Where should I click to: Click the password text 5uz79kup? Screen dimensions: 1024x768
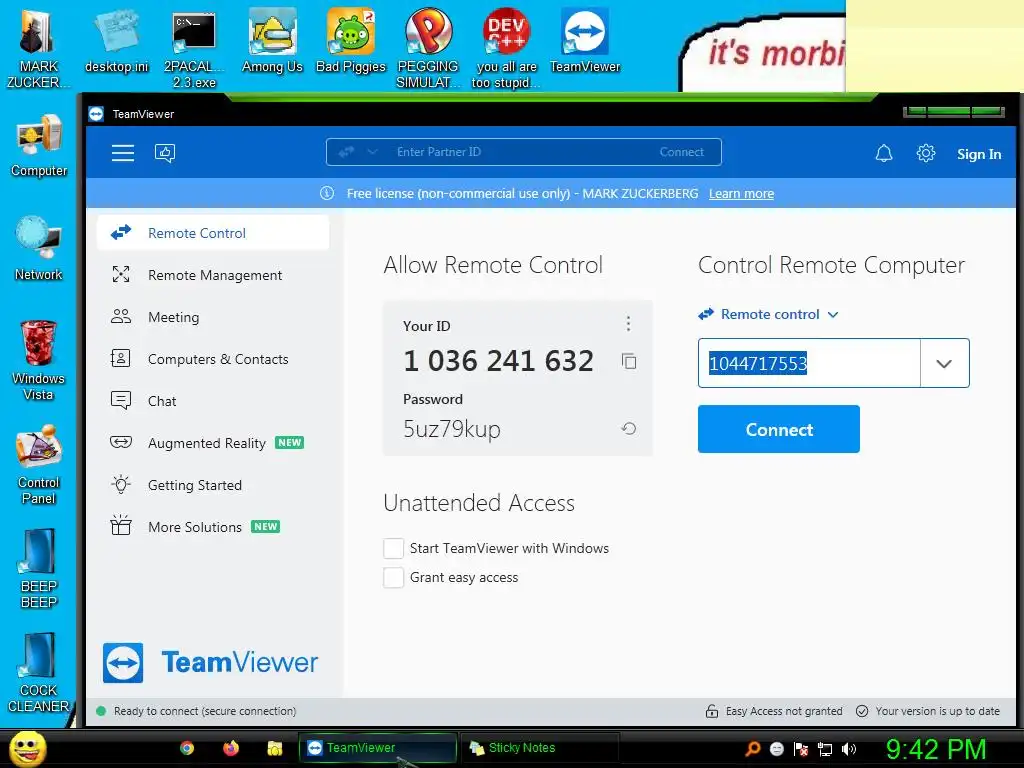coord(452,429)
